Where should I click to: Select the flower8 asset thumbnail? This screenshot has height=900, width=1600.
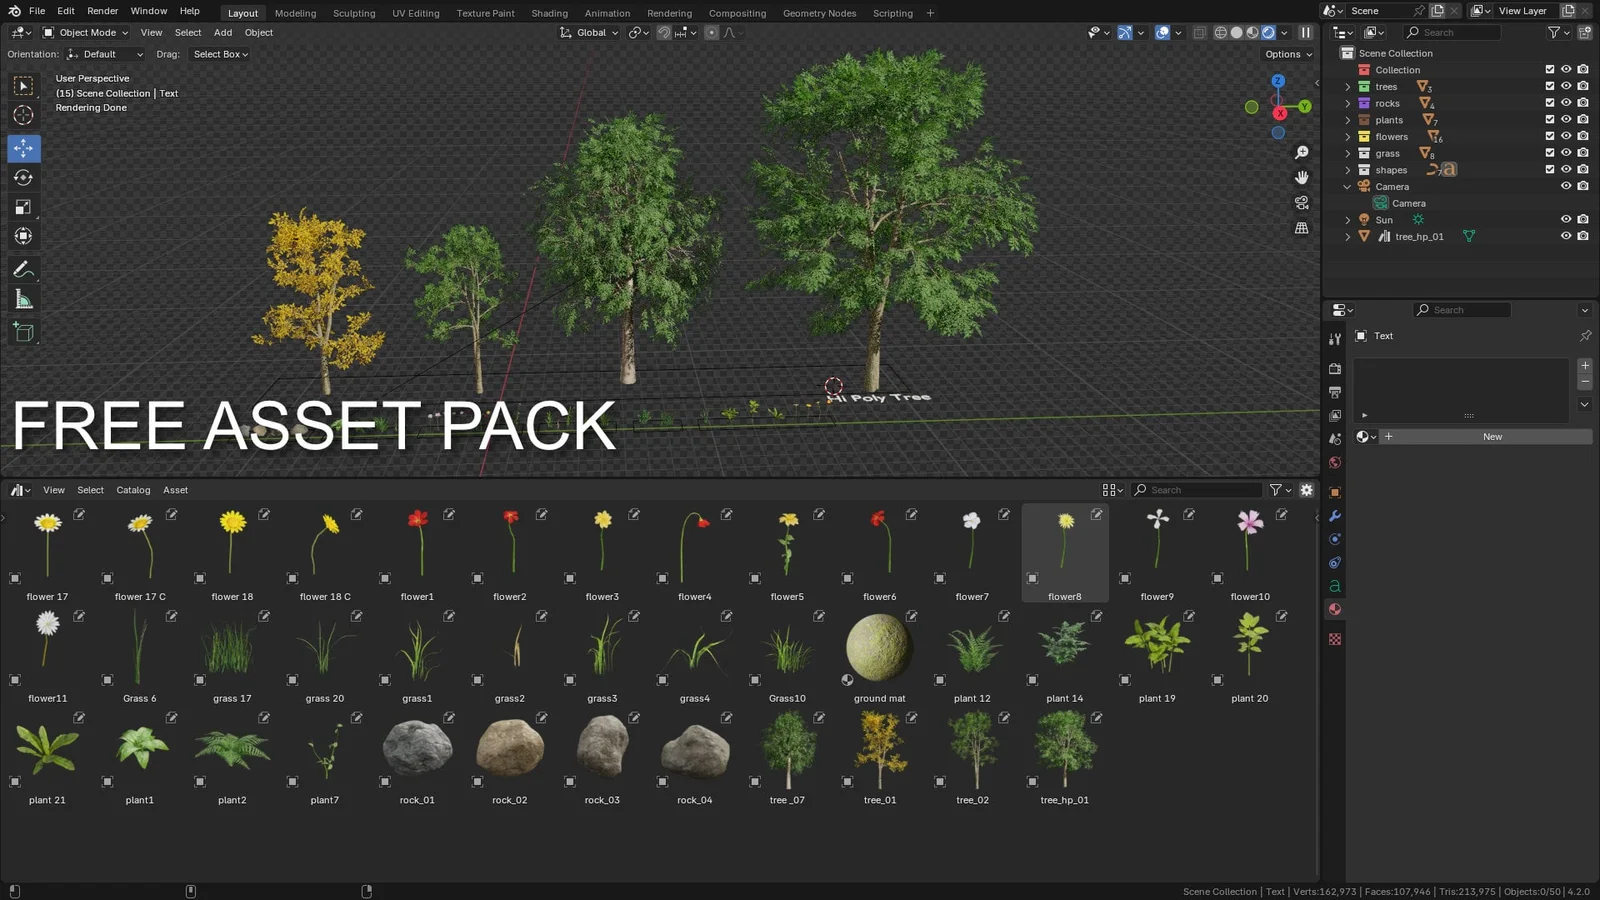(x=1064, y=545)
